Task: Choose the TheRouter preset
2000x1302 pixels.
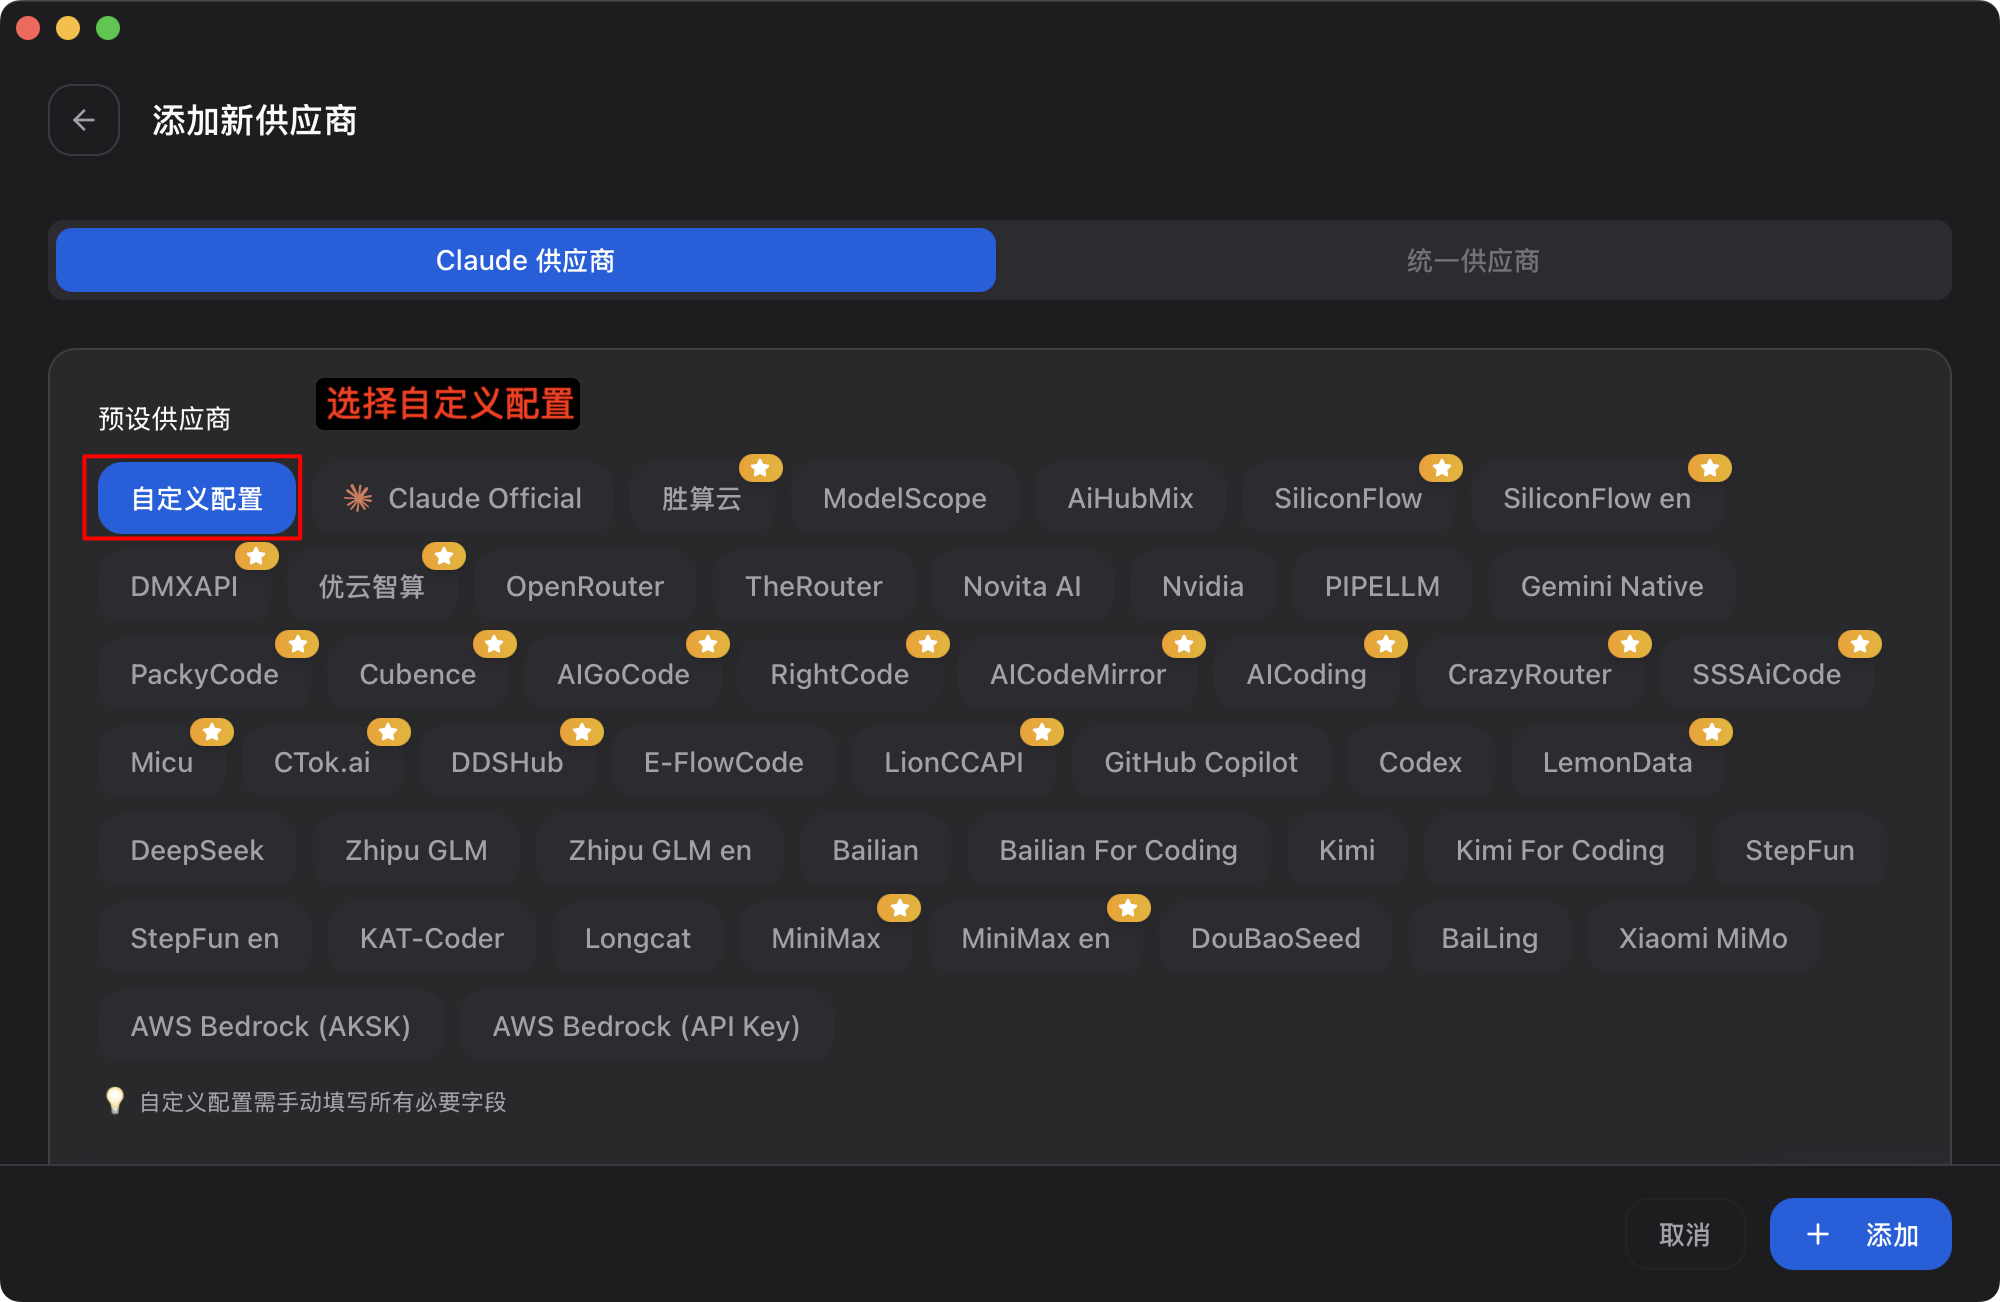Action: pyautogui.click(x=814, y=586)
